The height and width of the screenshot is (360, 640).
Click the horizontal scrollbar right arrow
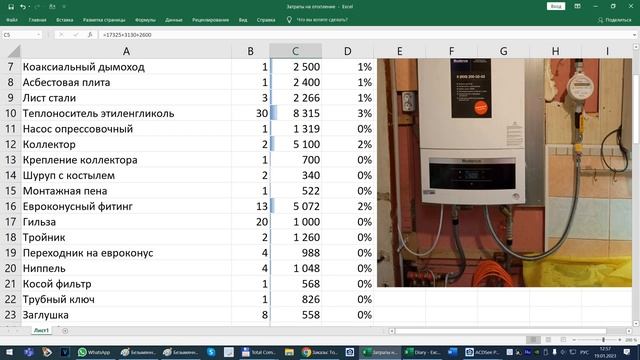point(629,331)
